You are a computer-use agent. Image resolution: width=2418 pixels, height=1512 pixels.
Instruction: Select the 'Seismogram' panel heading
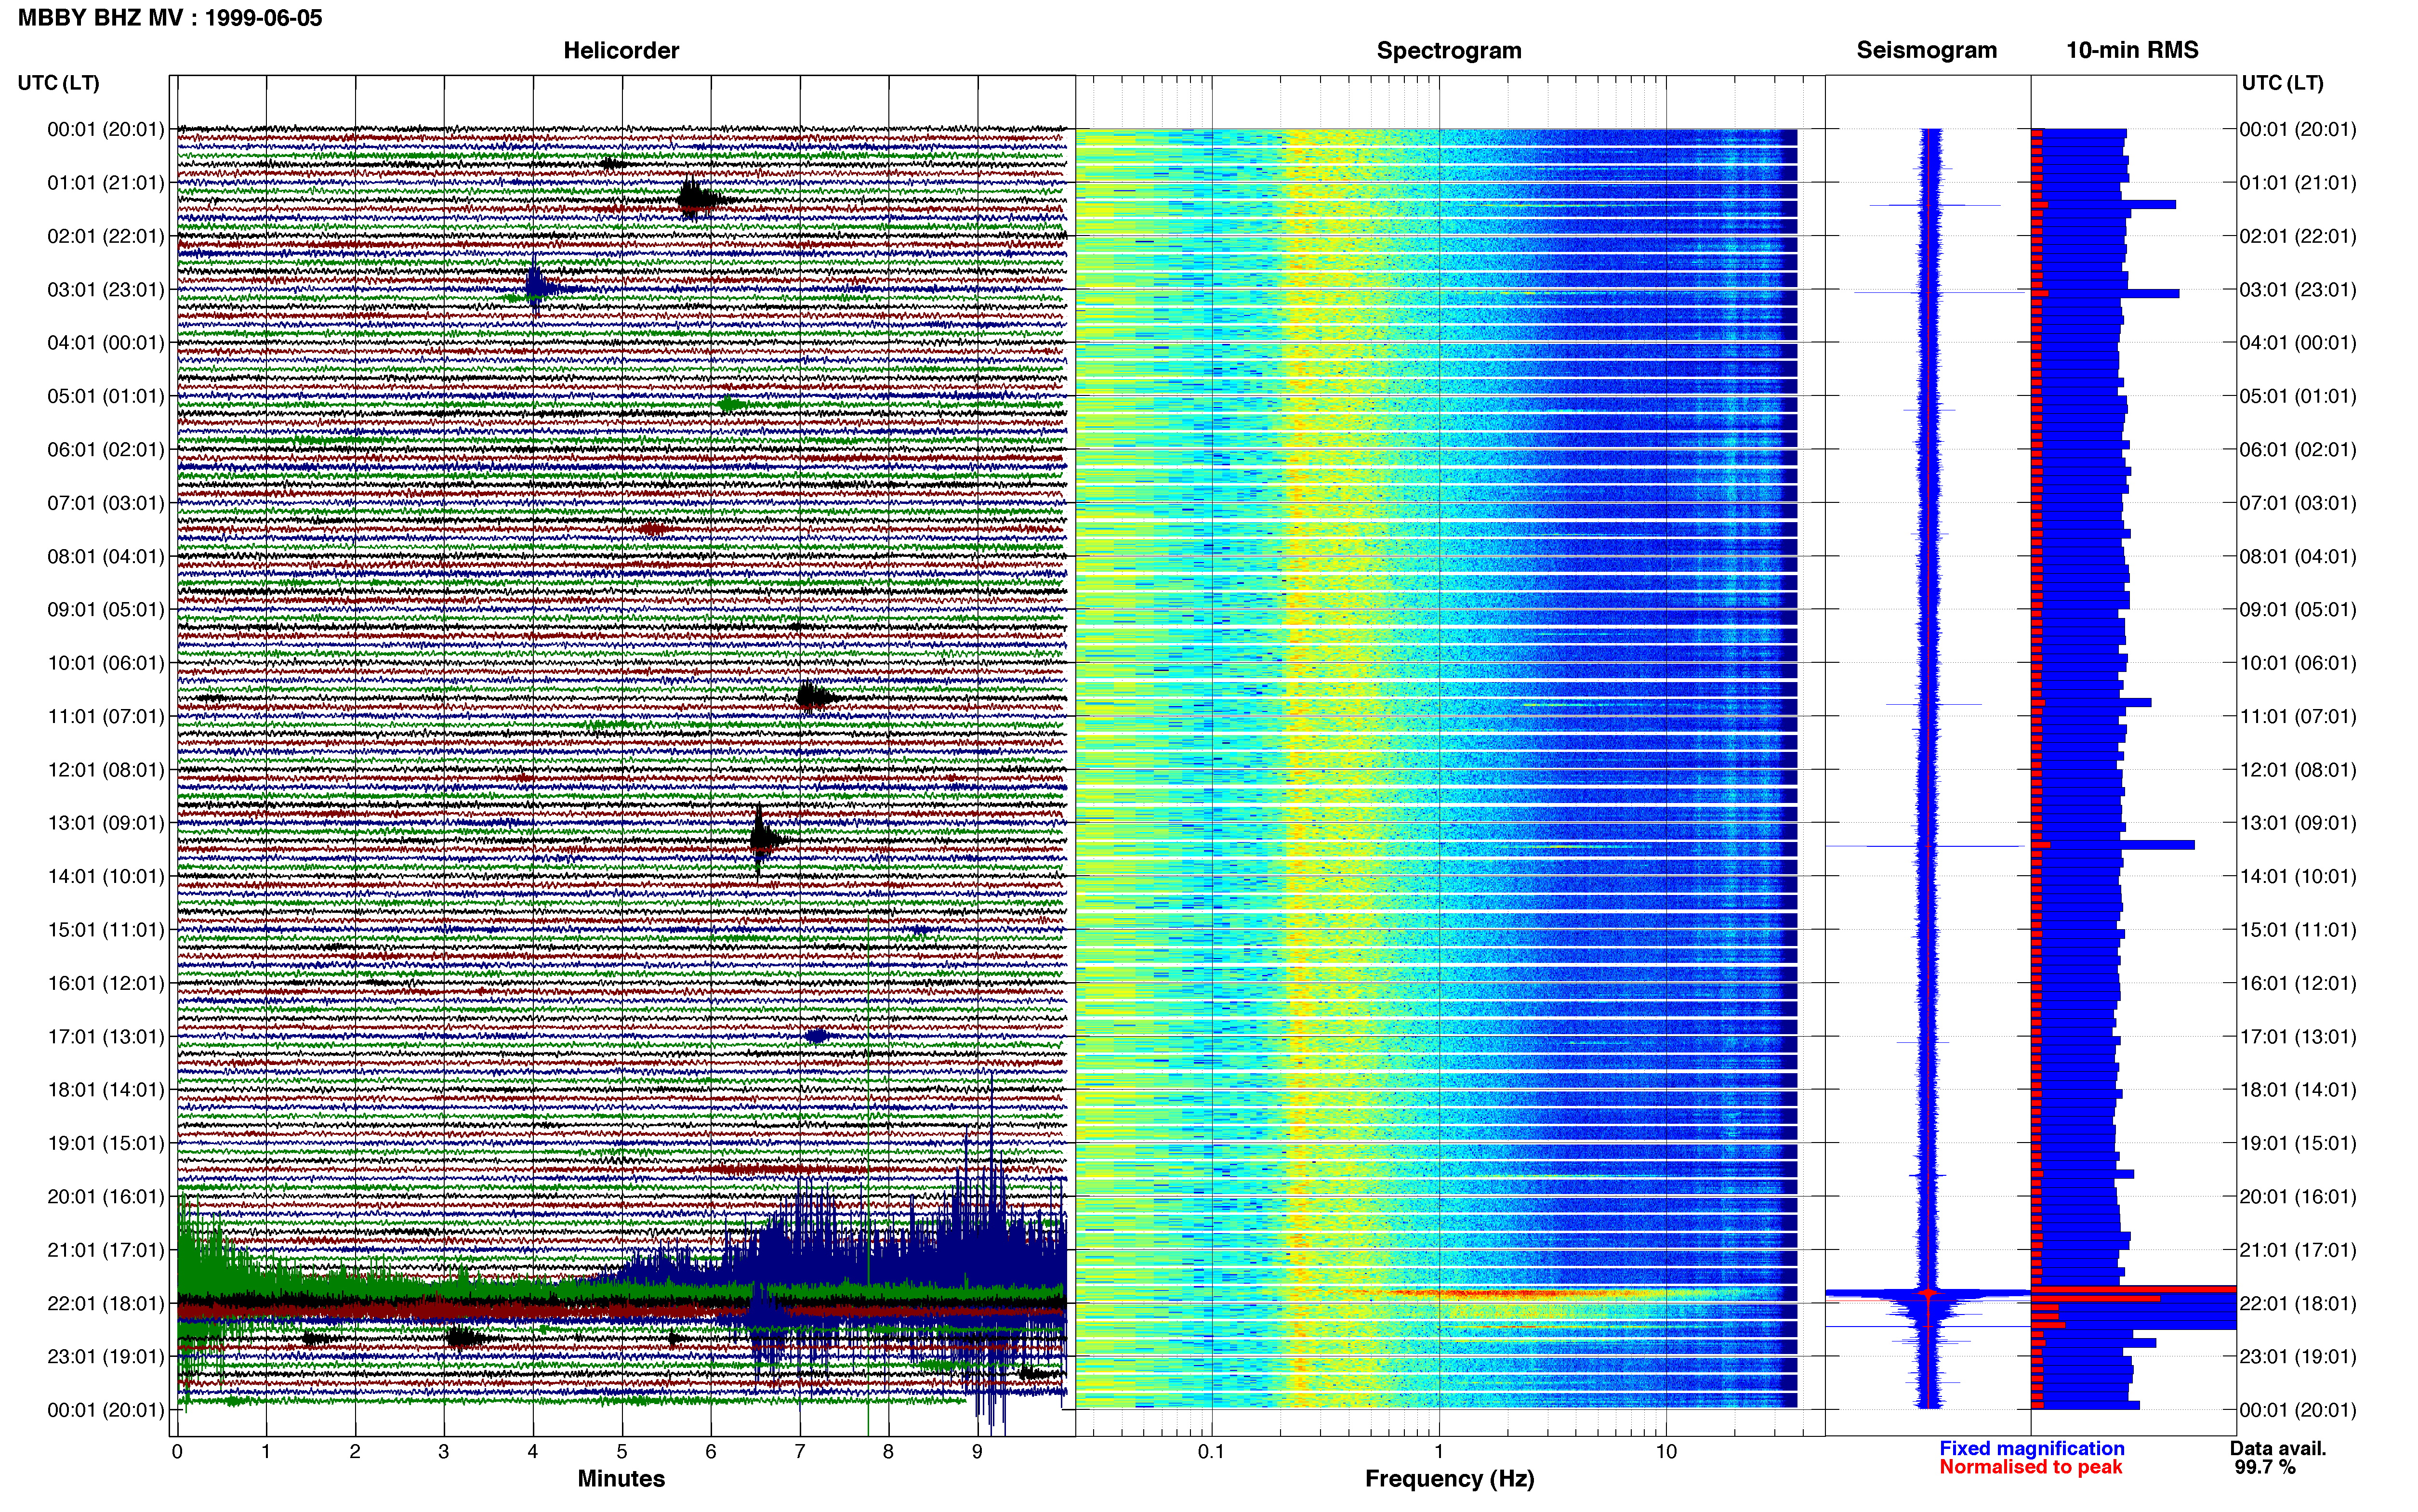tap(1927, 50)
